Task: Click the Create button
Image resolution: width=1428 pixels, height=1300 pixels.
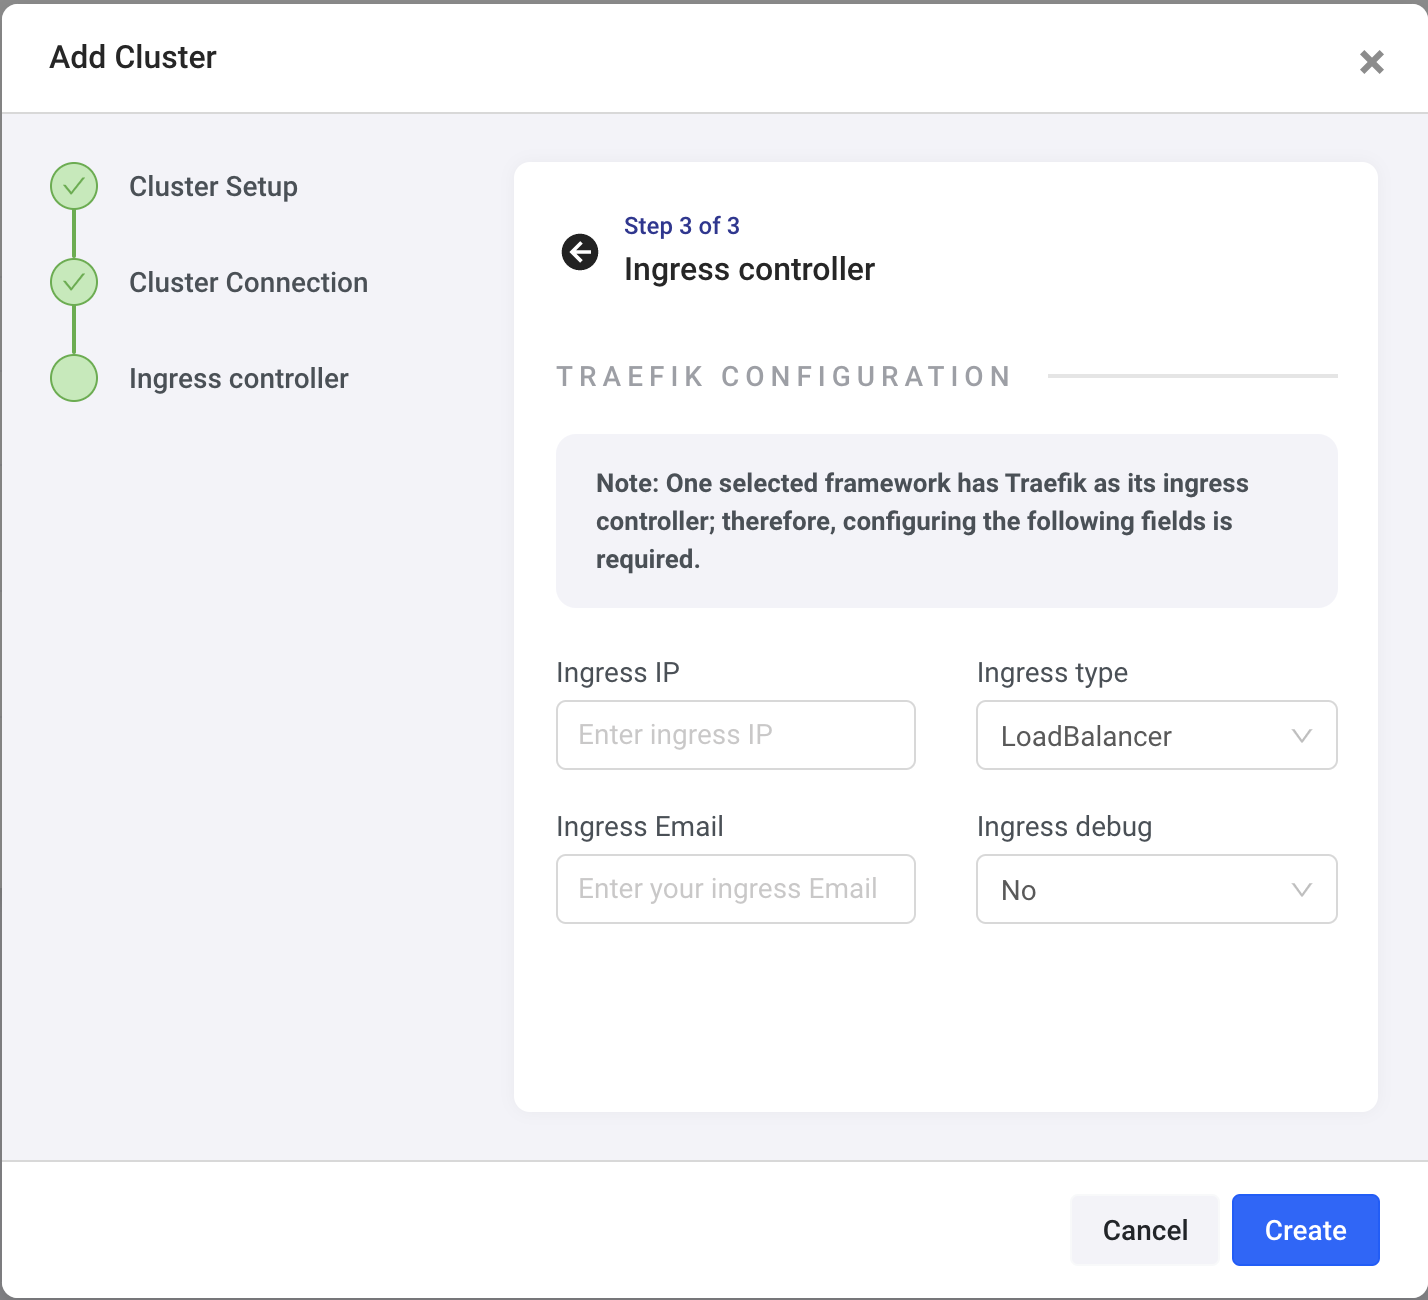Action: pyautogui.click(x=1306, y=1230)
